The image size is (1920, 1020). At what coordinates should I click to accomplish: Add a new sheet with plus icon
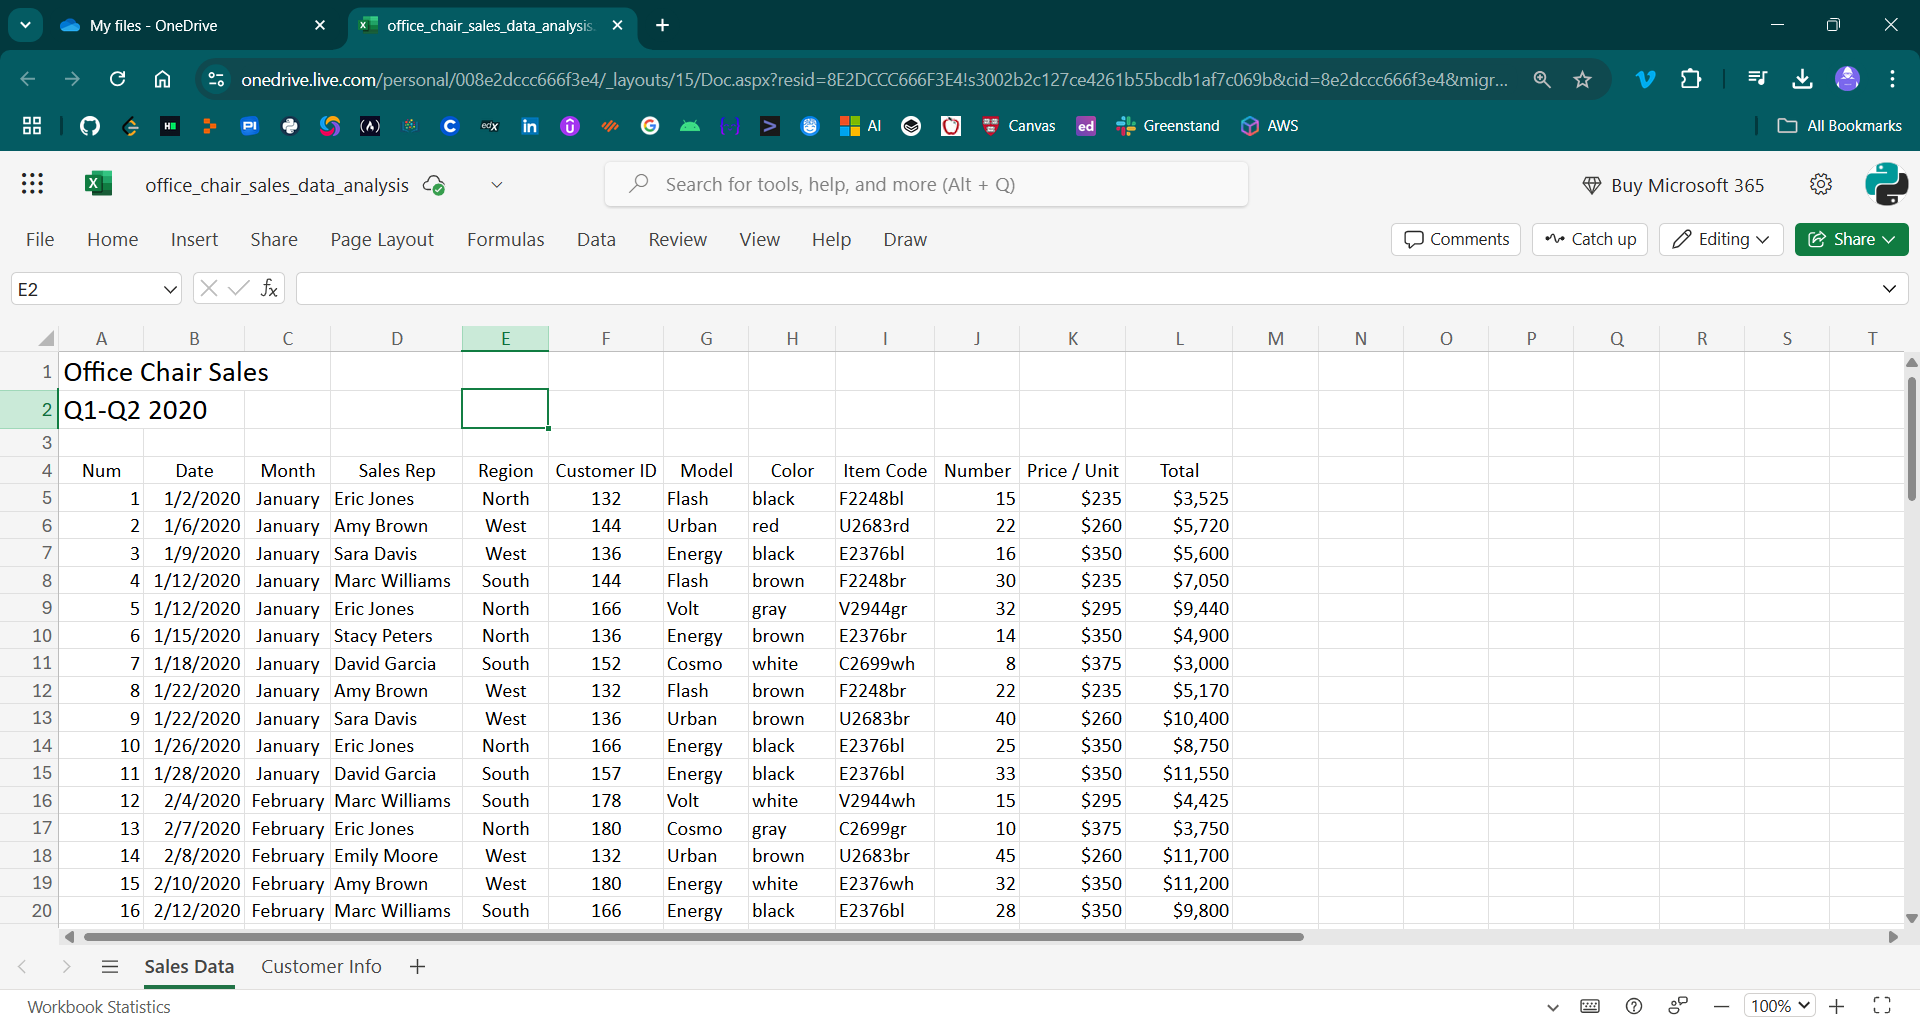tap(417, 967)
